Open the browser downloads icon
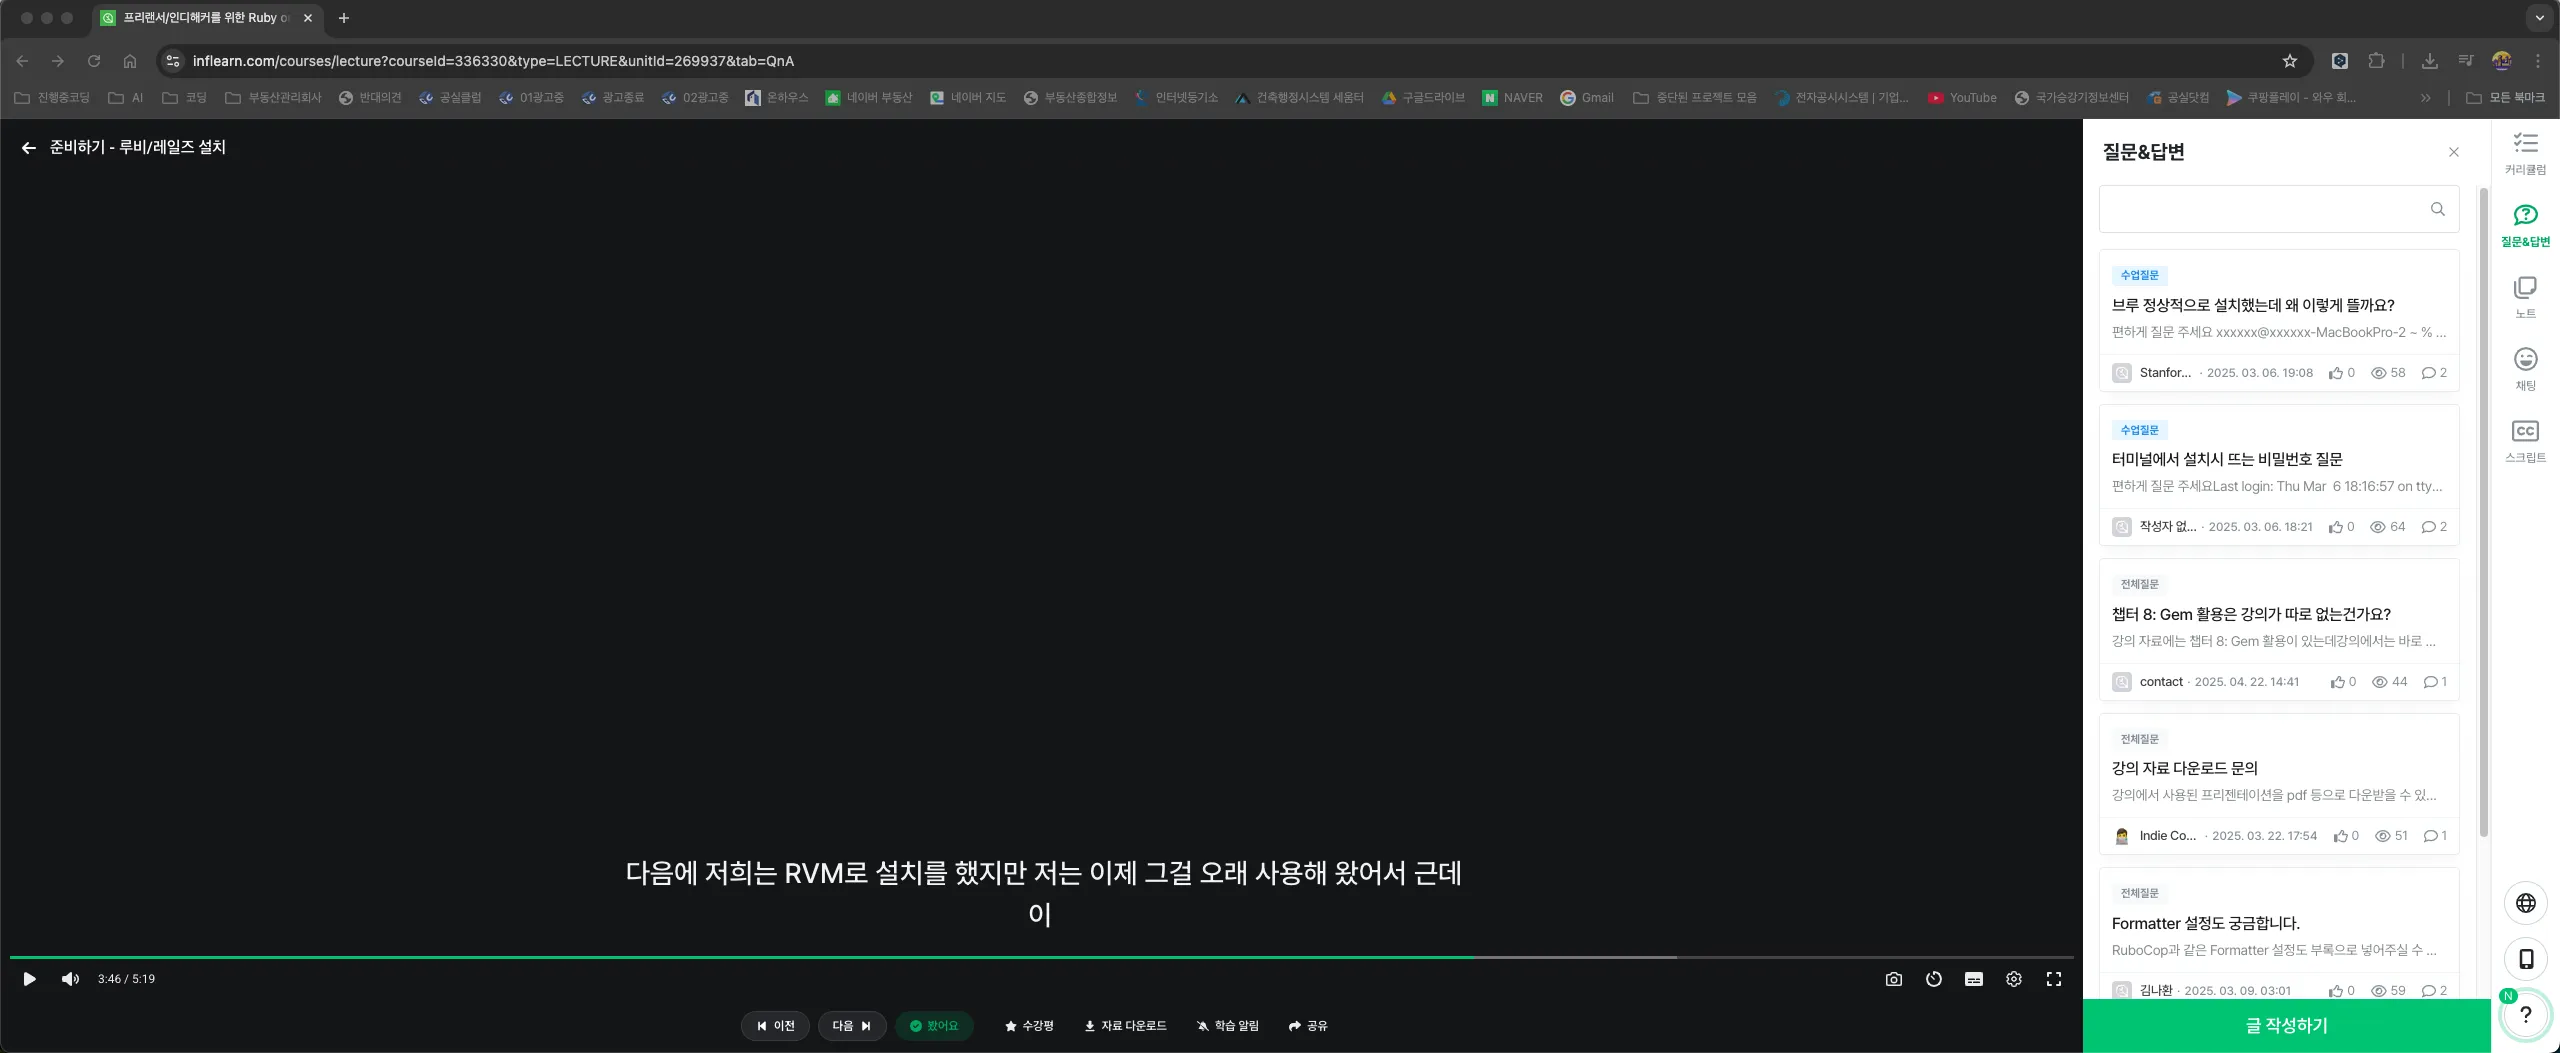The height and width of the screenshot is (1053, 2560). pyautogui.click(x=2429, y=61)
